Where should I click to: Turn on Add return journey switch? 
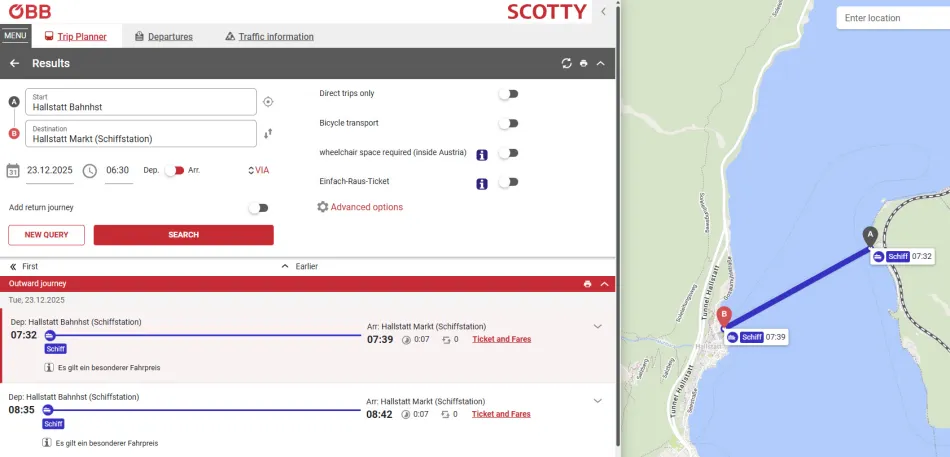[x=258, y=208]
